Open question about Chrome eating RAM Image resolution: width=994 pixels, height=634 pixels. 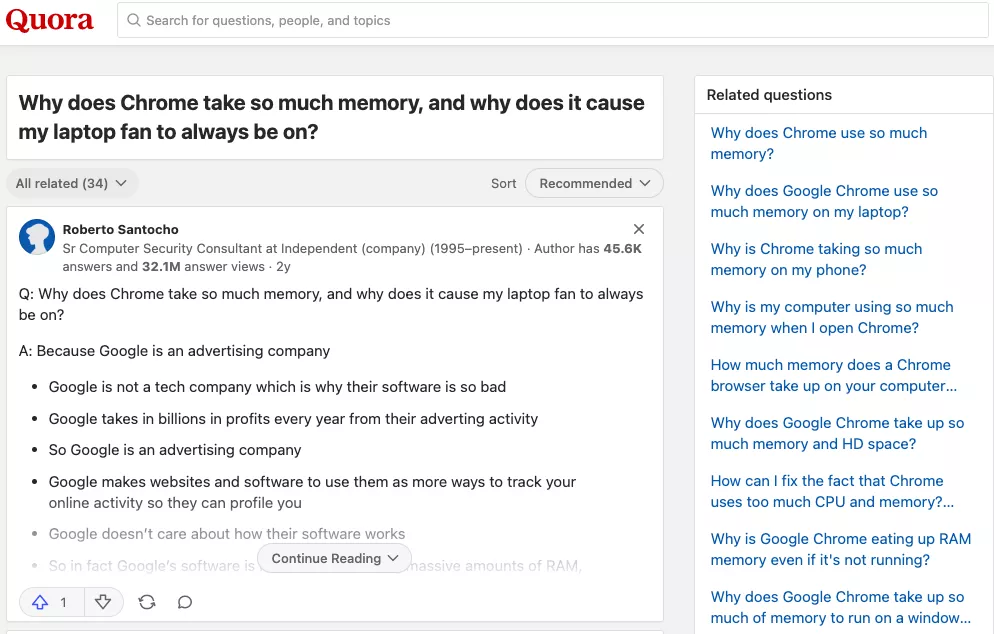click(x=840, y=549)
